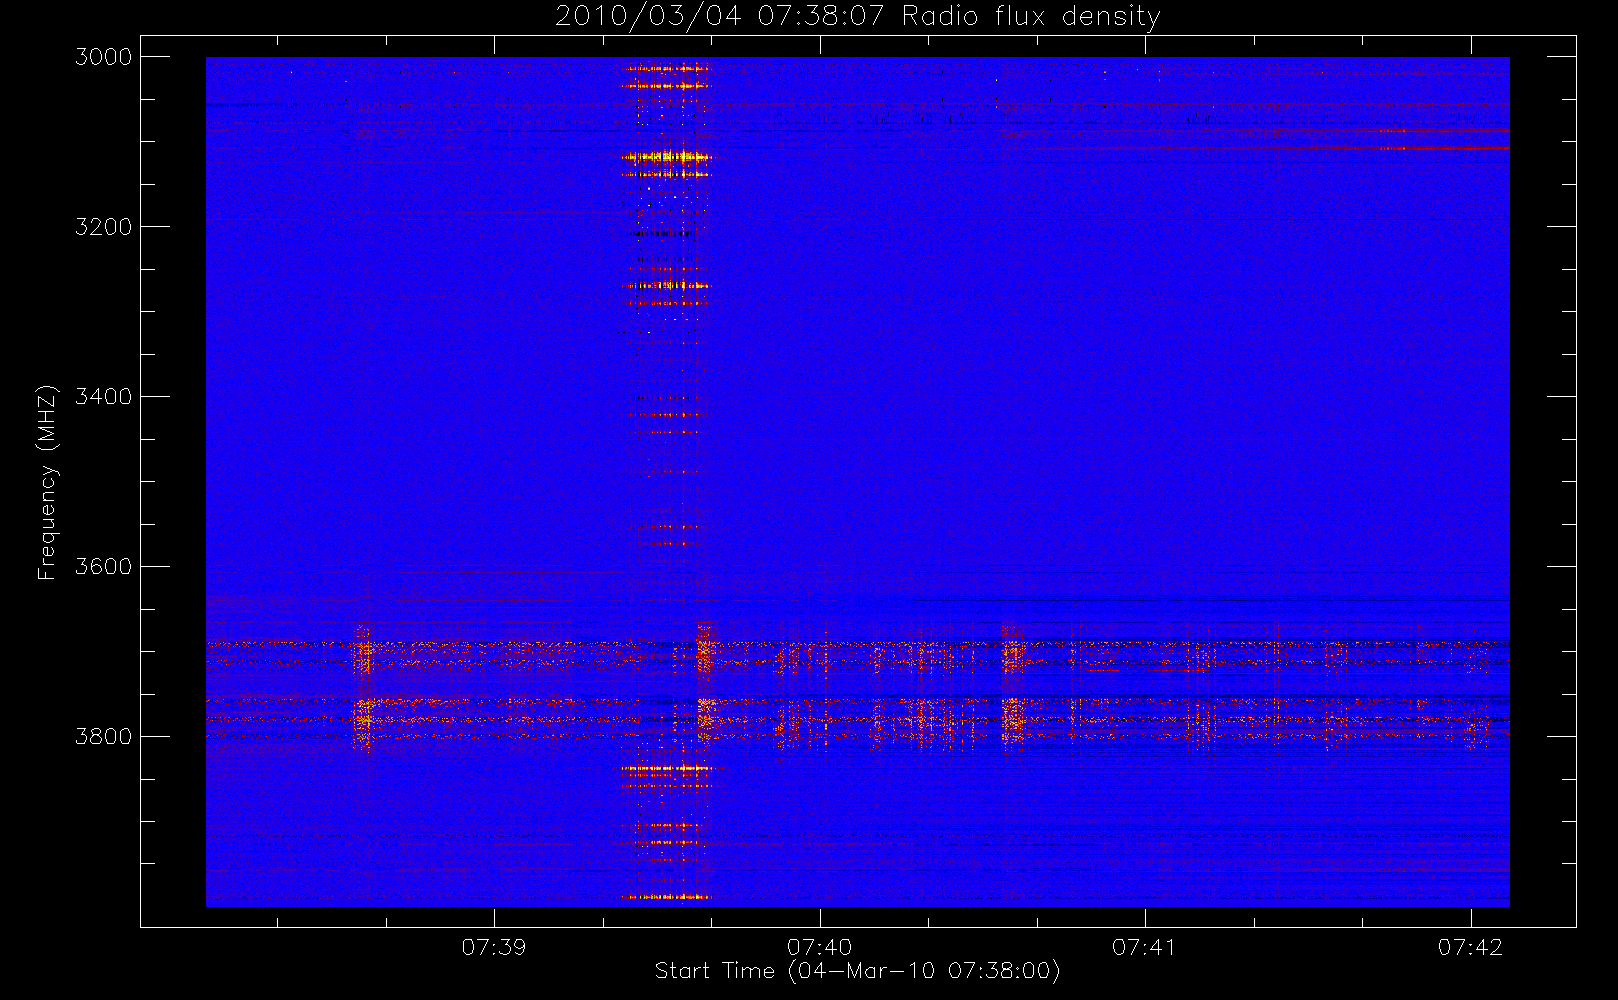Click the 3600 frequency tick label
1618x1000 pixels.
(x=104, y=567)
